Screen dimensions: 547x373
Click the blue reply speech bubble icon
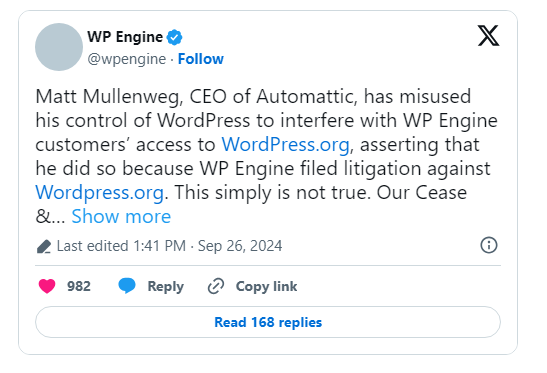pyautogui.click(x=127, y=286)
